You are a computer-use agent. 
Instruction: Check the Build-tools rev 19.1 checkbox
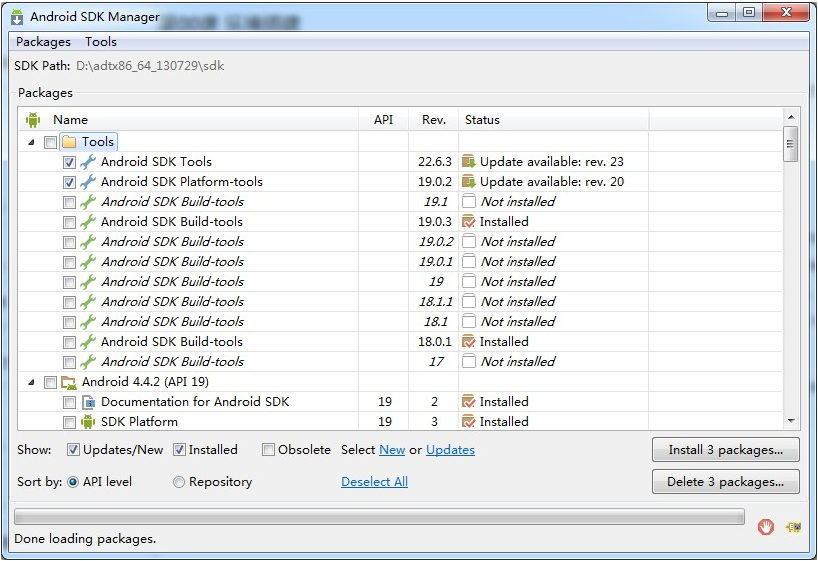coord(69,202)
